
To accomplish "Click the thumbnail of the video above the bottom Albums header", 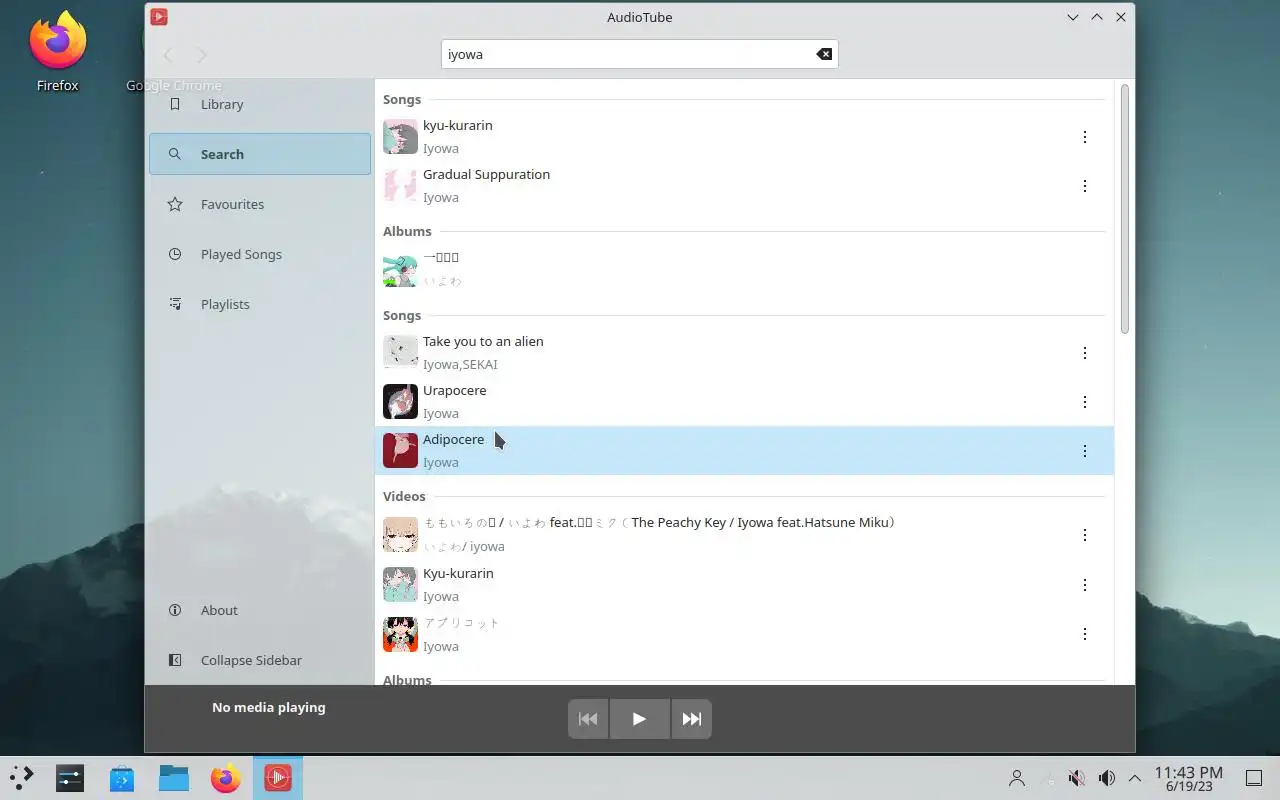I will coord(400,634).
